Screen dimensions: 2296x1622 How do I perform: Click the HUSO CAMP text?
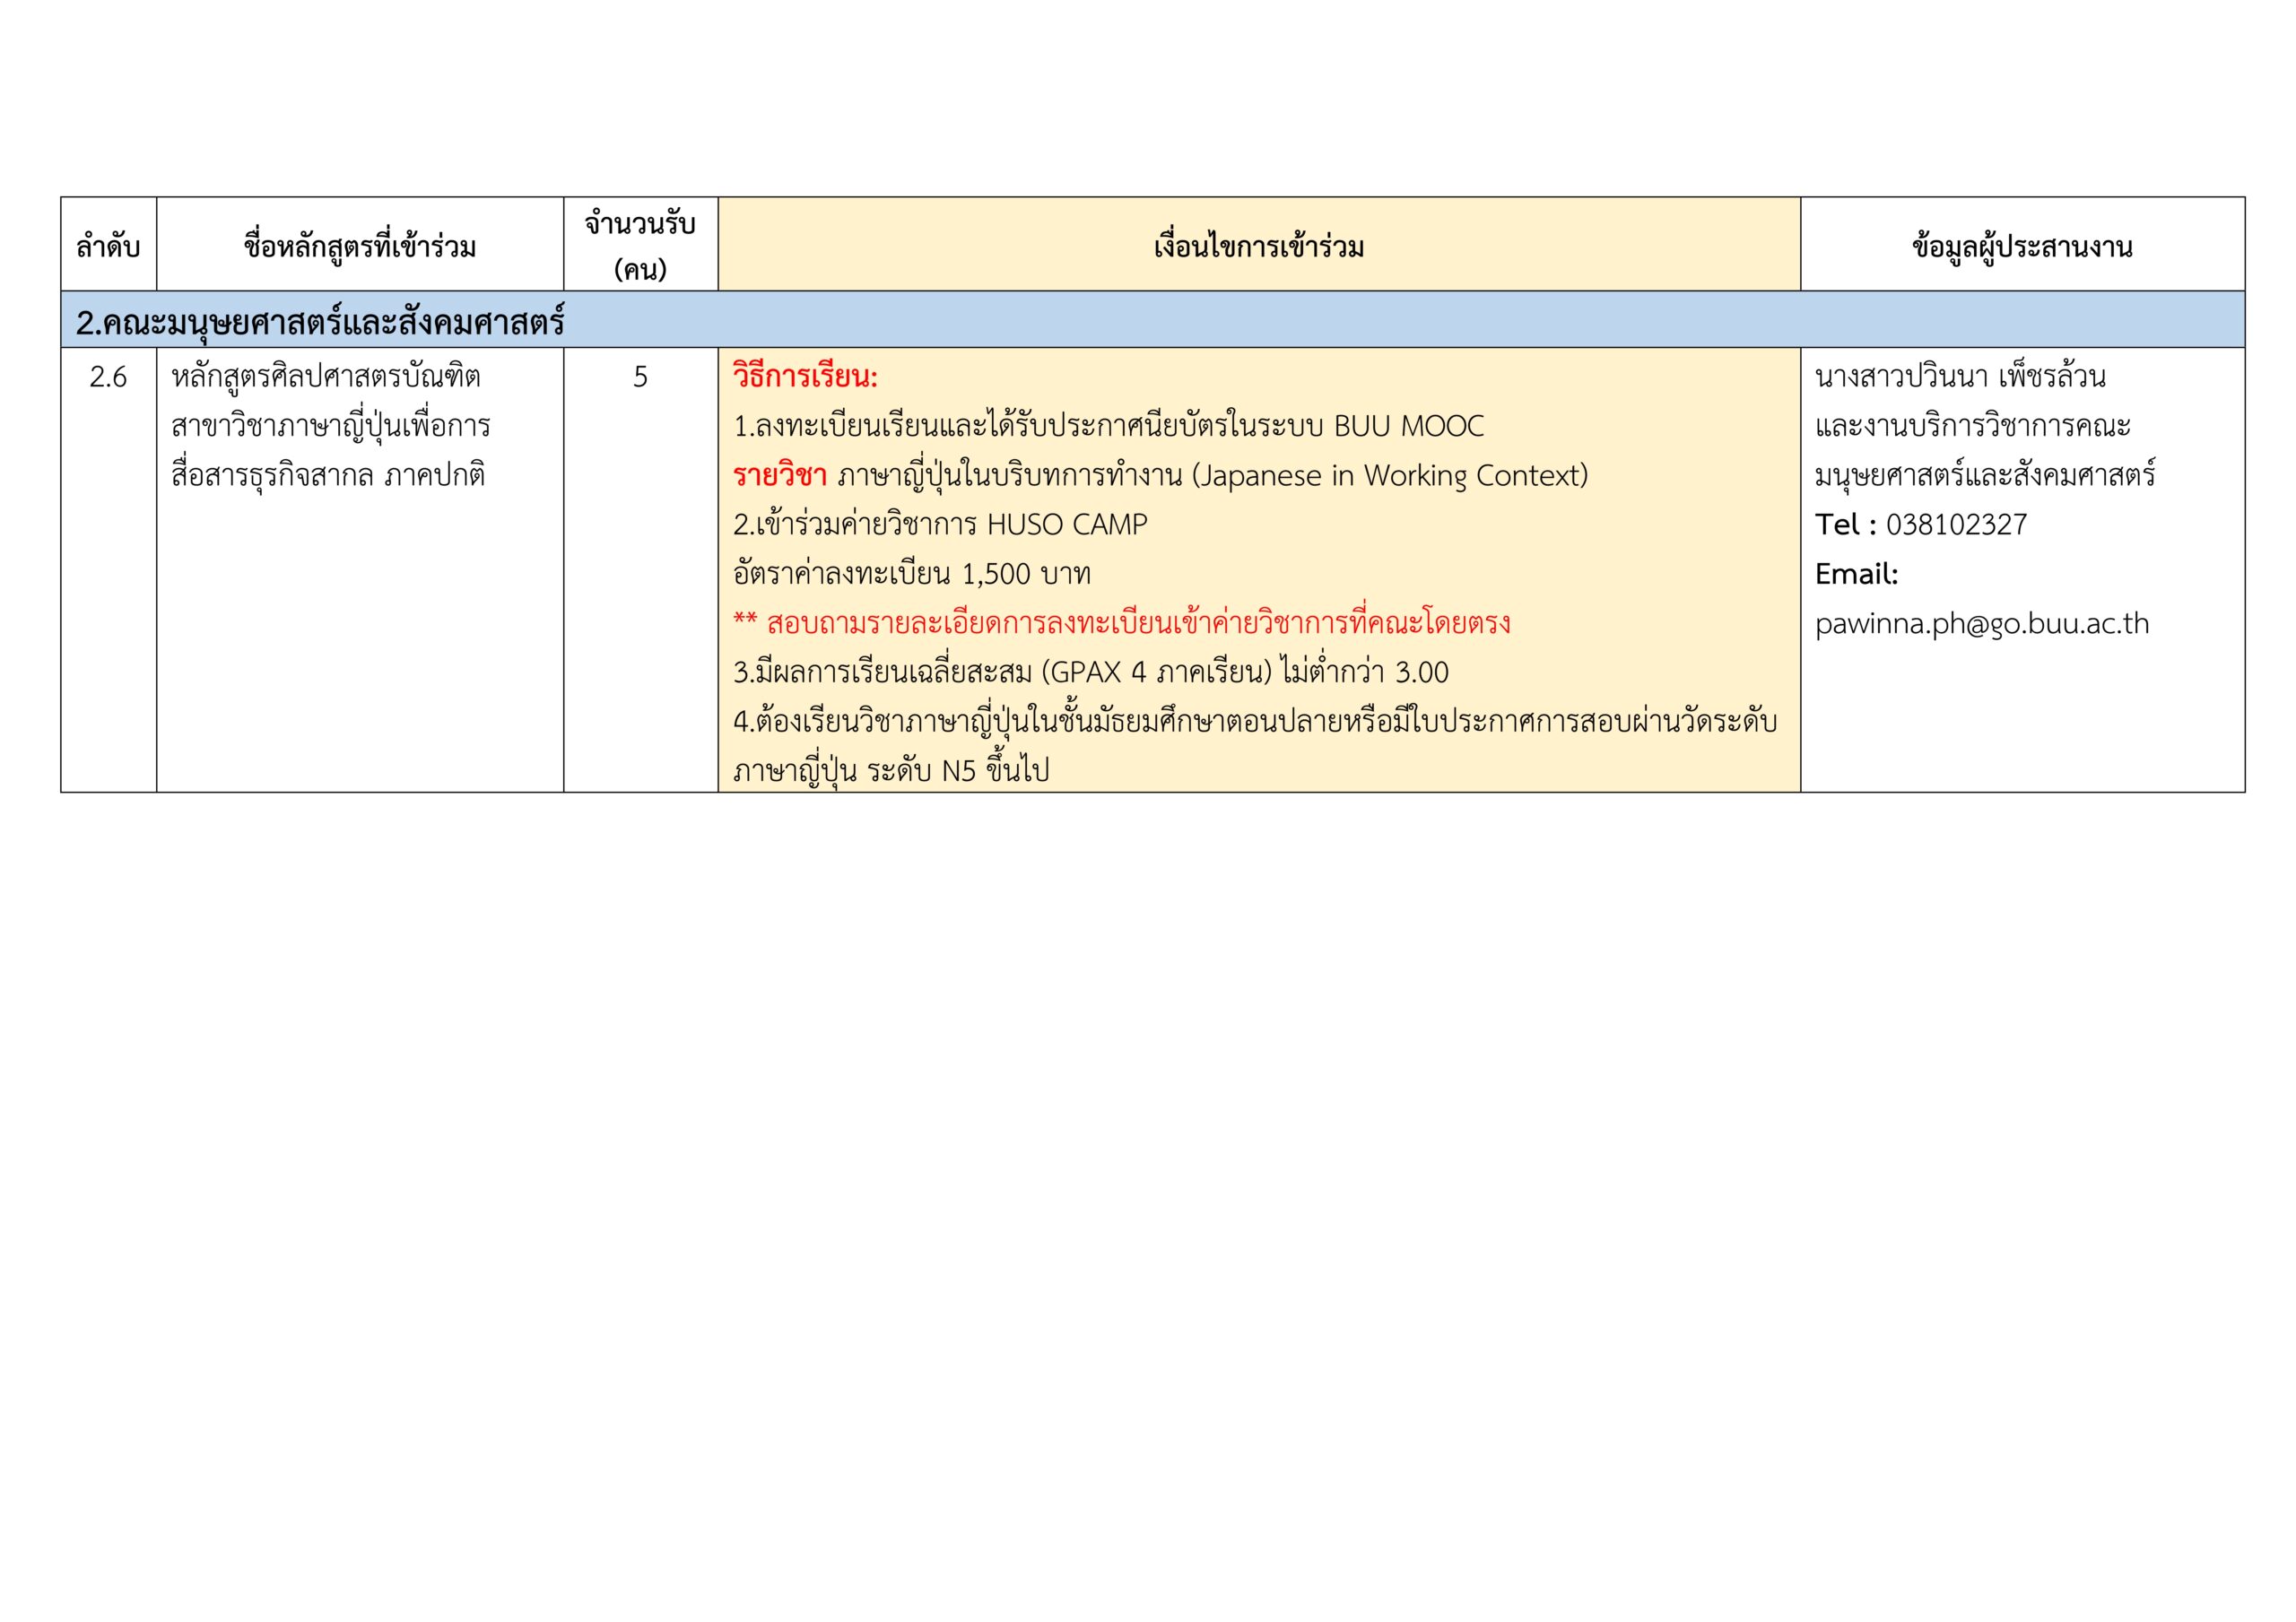[x=1067, y=525]
